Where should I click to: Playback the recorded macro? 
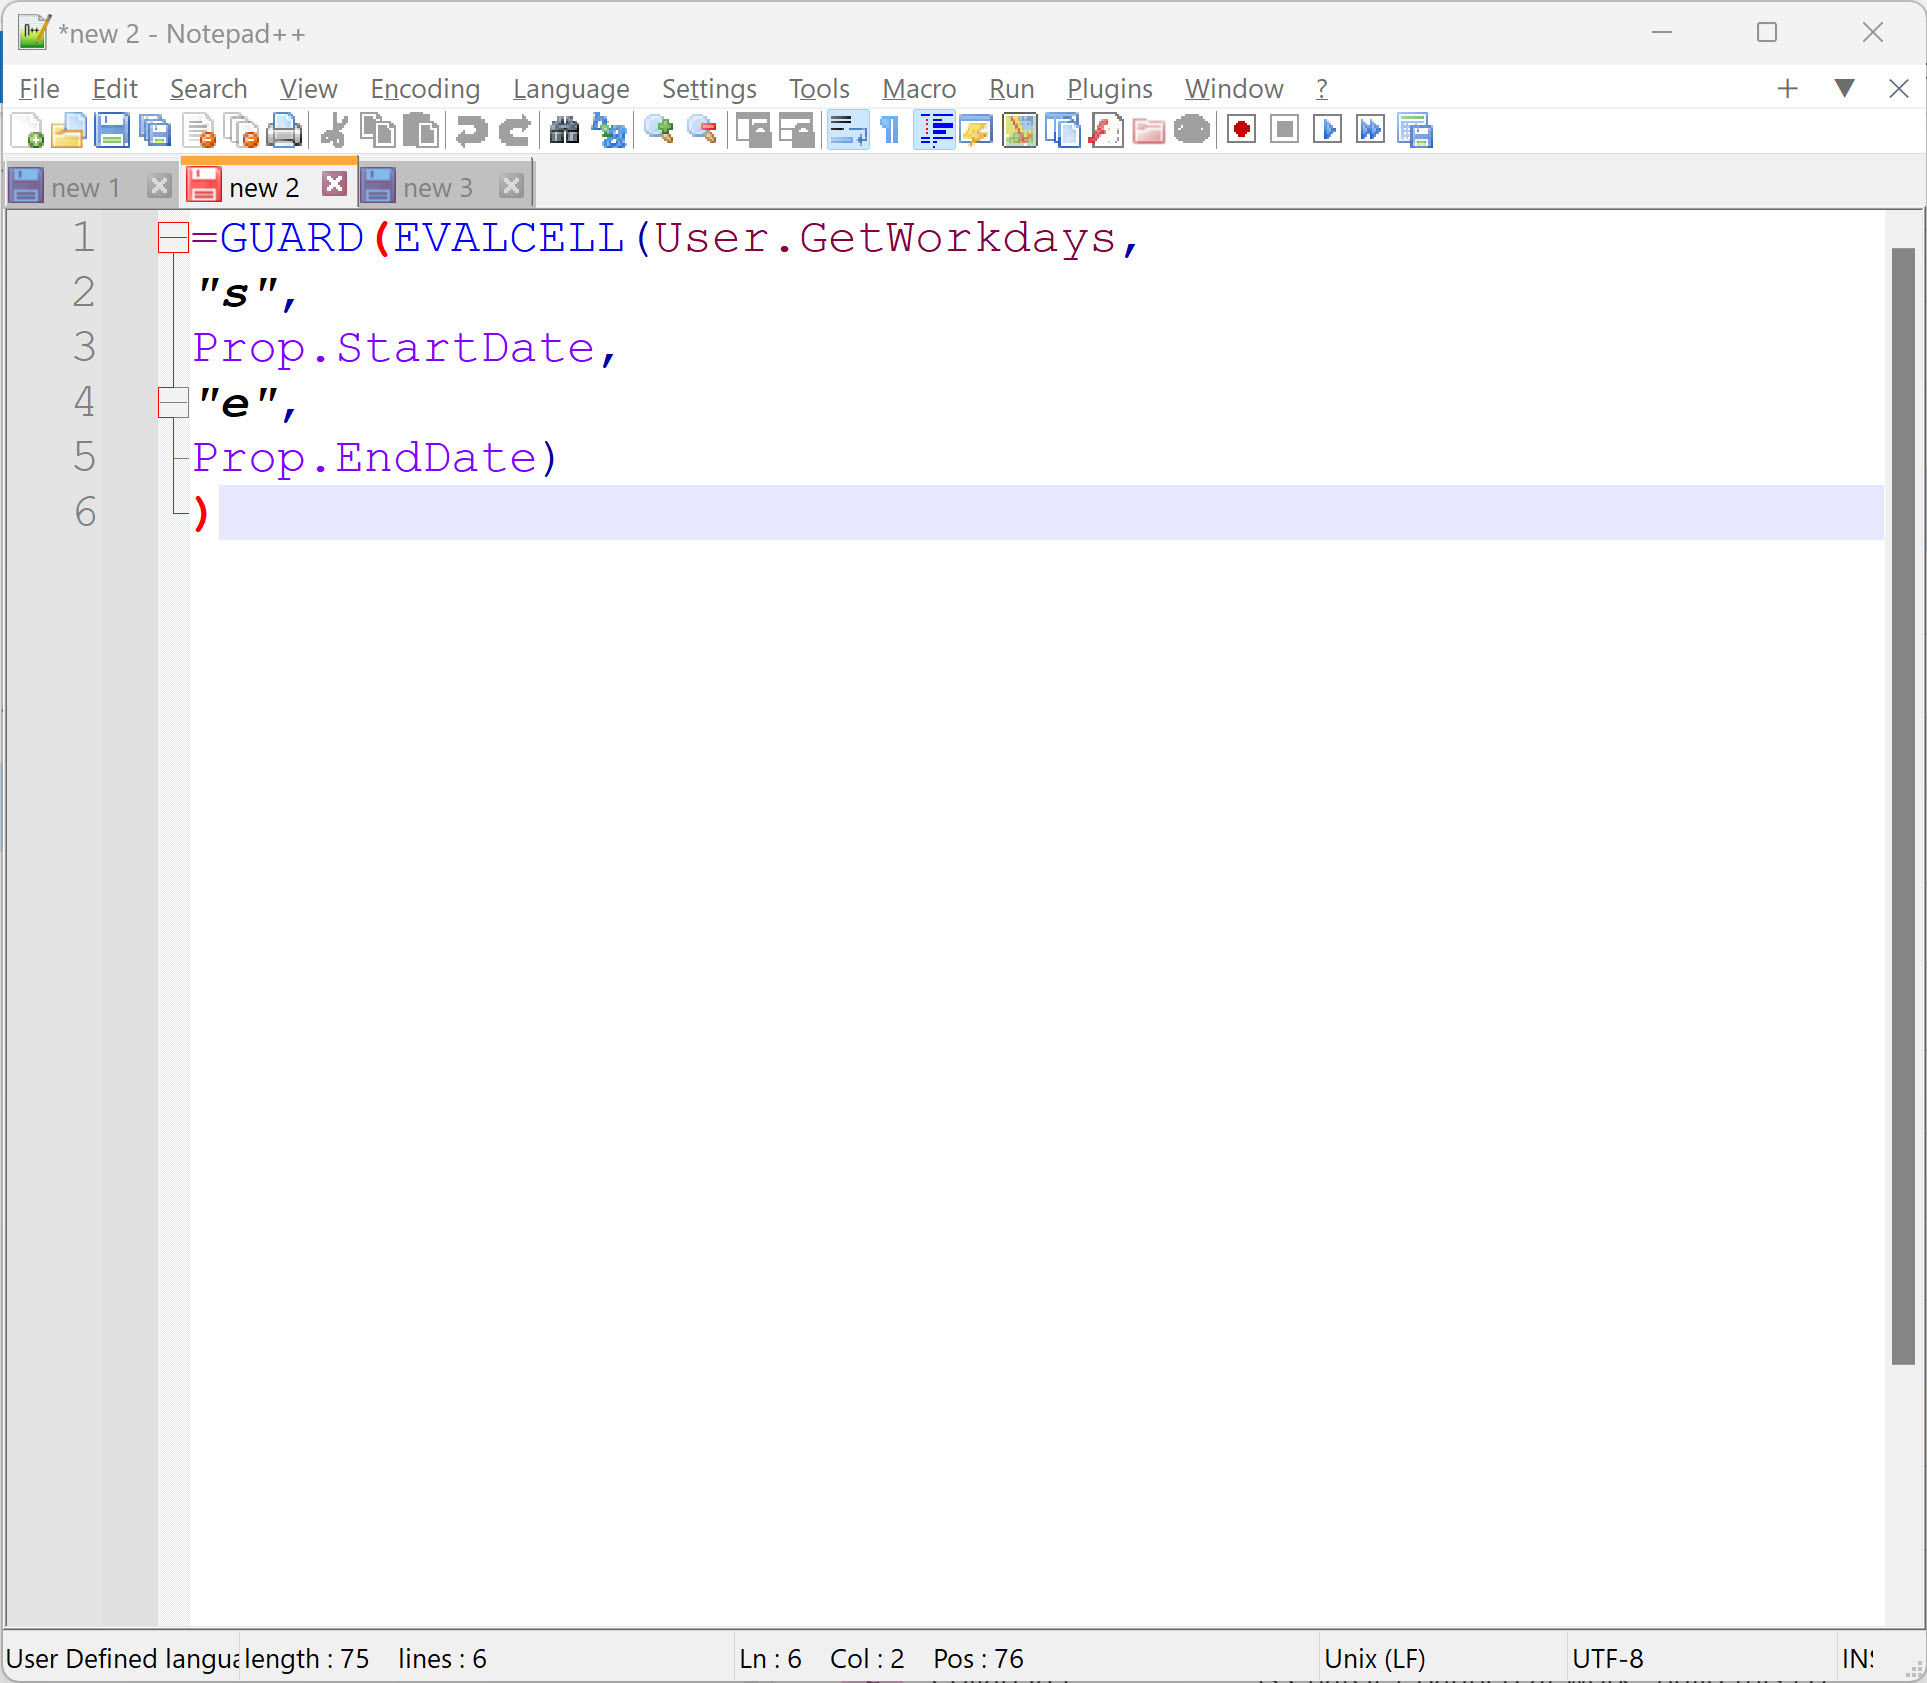click(x=1327, y=130)
